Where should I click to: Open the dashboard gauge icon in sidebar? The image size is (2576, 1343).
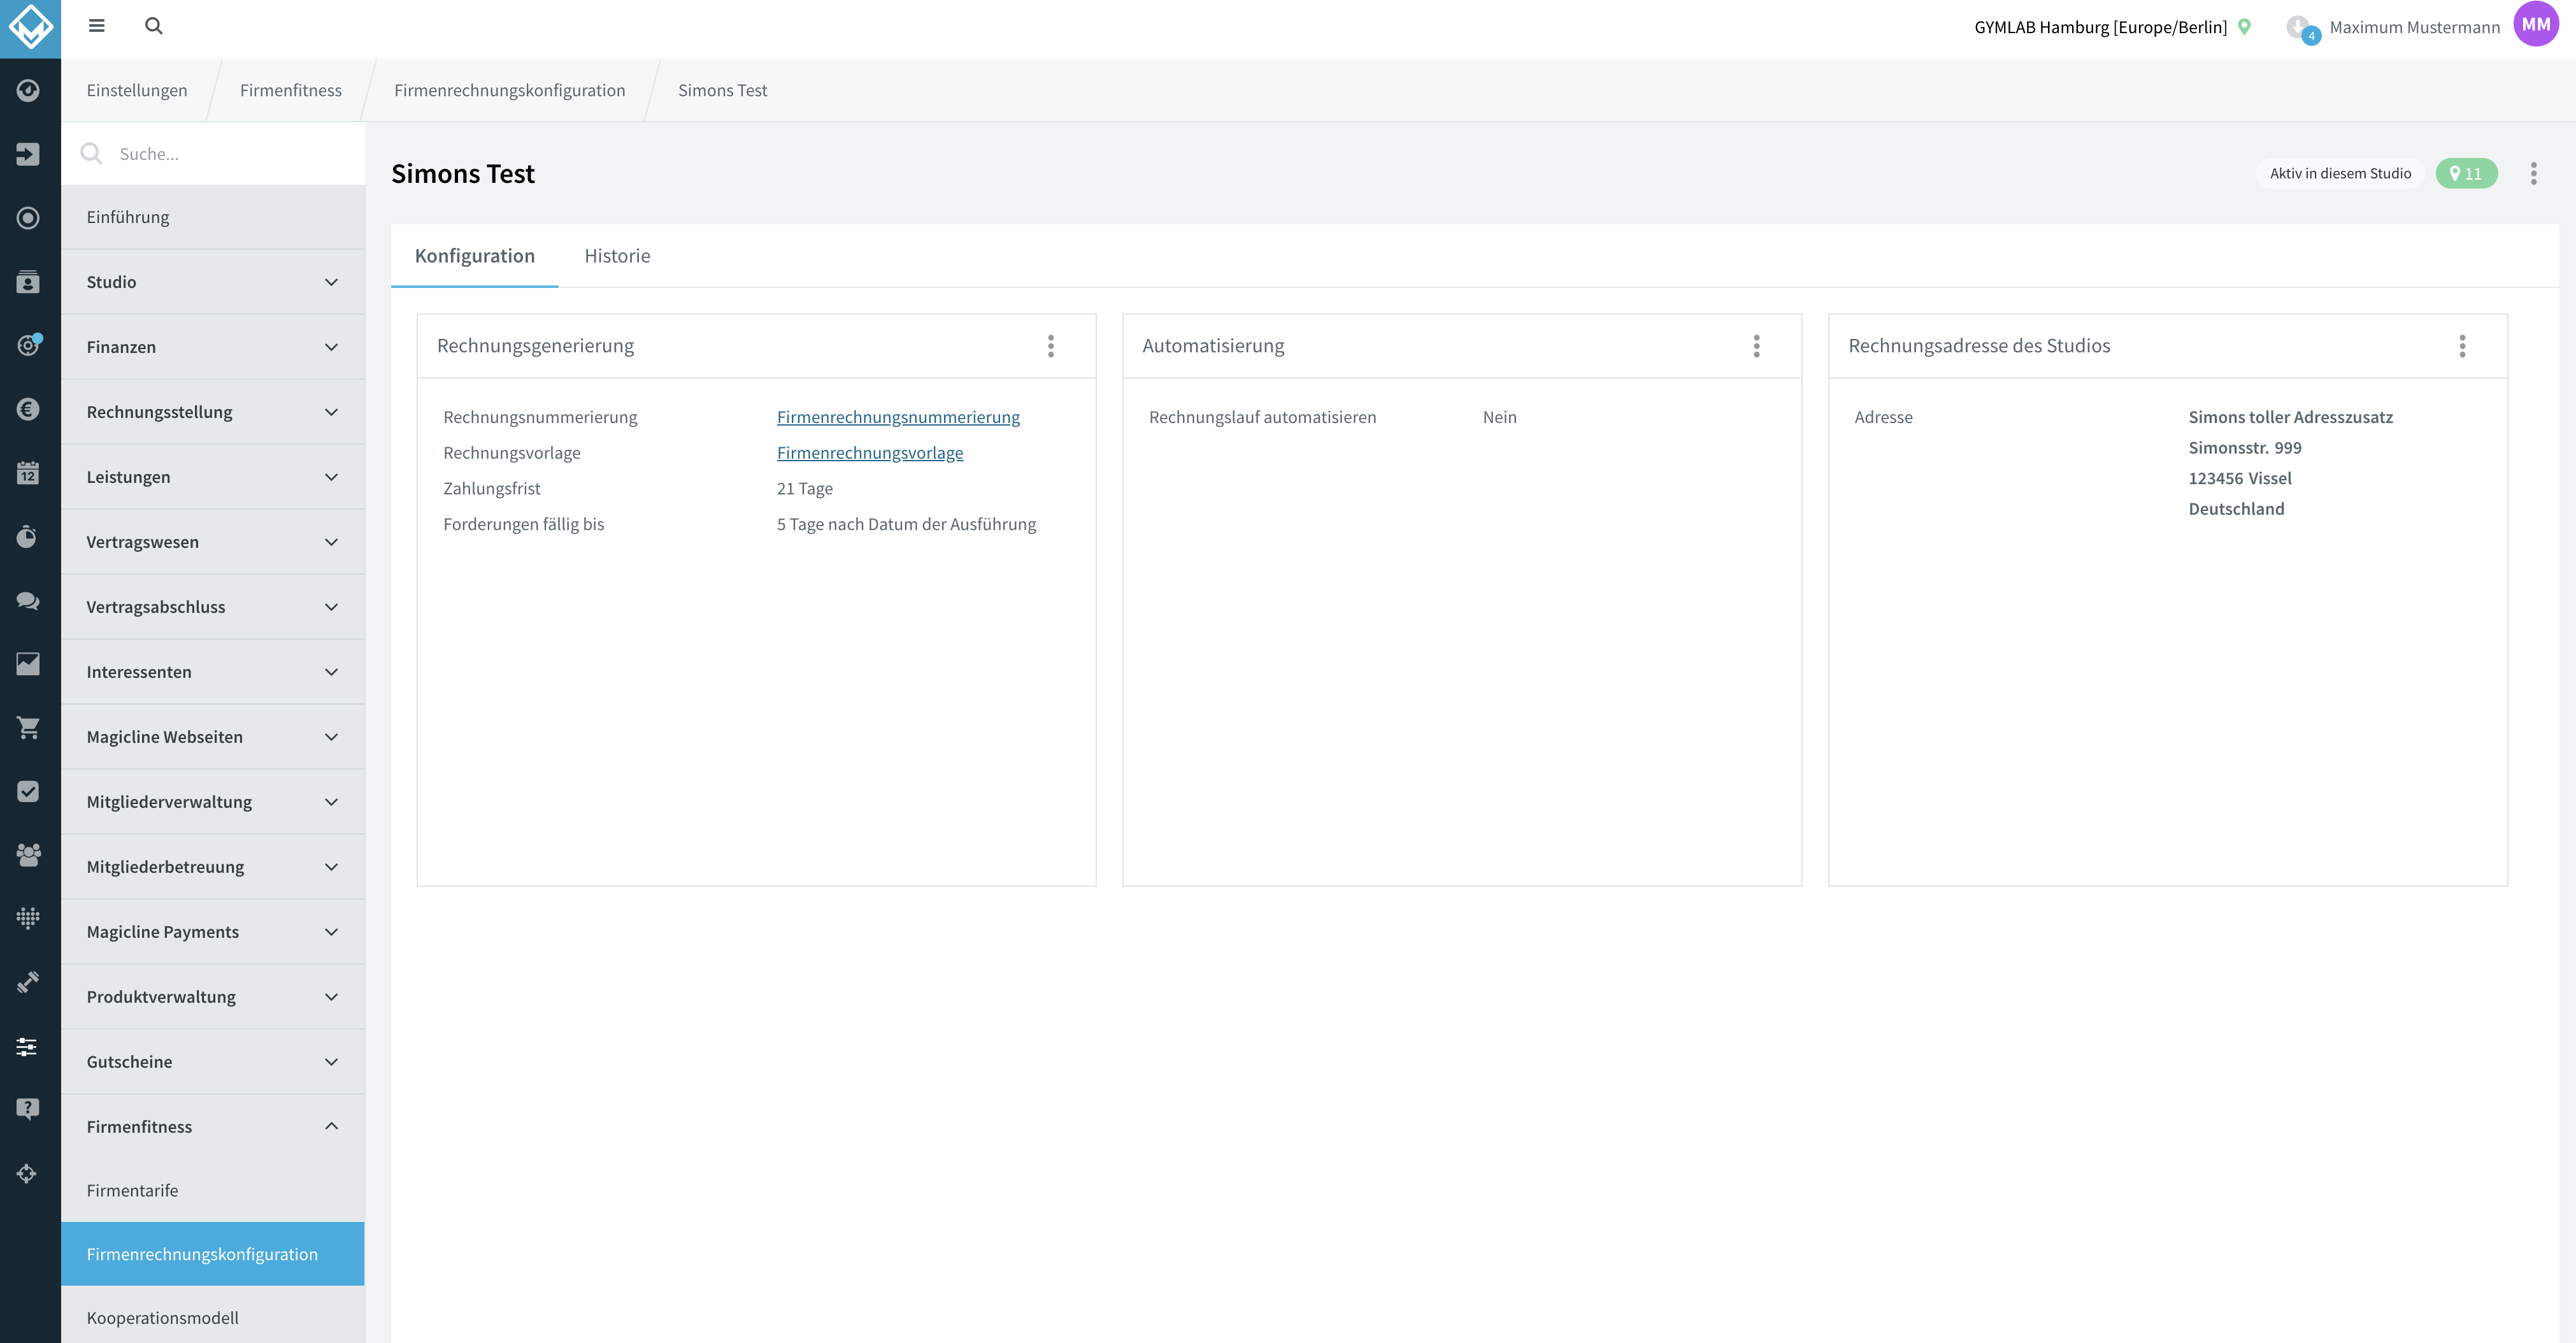pos(28,90)
